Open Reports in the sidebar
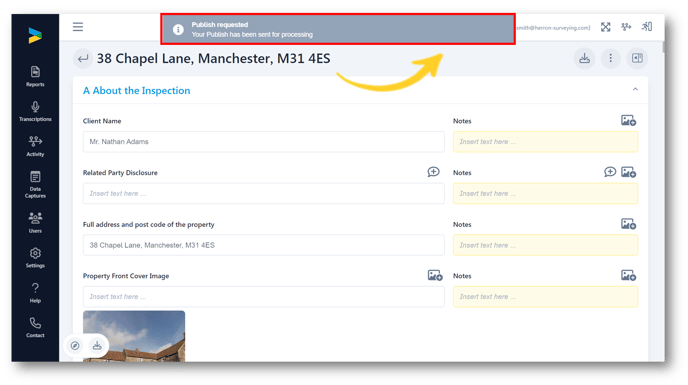 tap(35, 76)
